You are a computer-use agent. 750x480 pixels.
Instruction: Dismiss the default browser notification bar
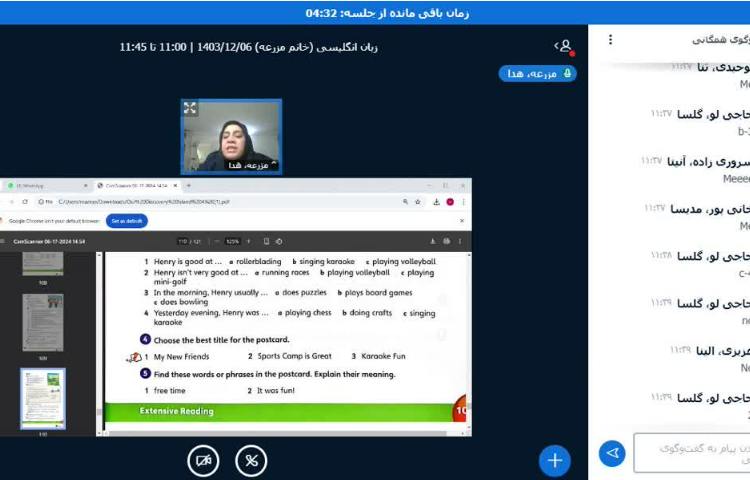[463, 220]
